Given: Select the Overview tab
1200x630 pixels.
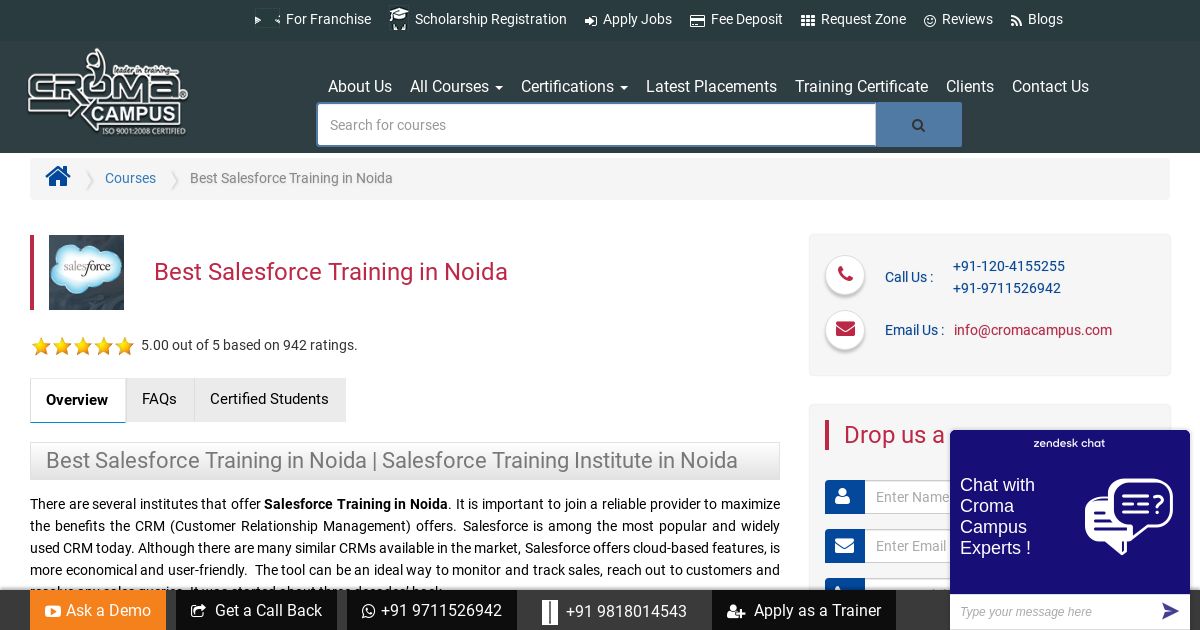Looking at the screenshot, I should point(78,400).
